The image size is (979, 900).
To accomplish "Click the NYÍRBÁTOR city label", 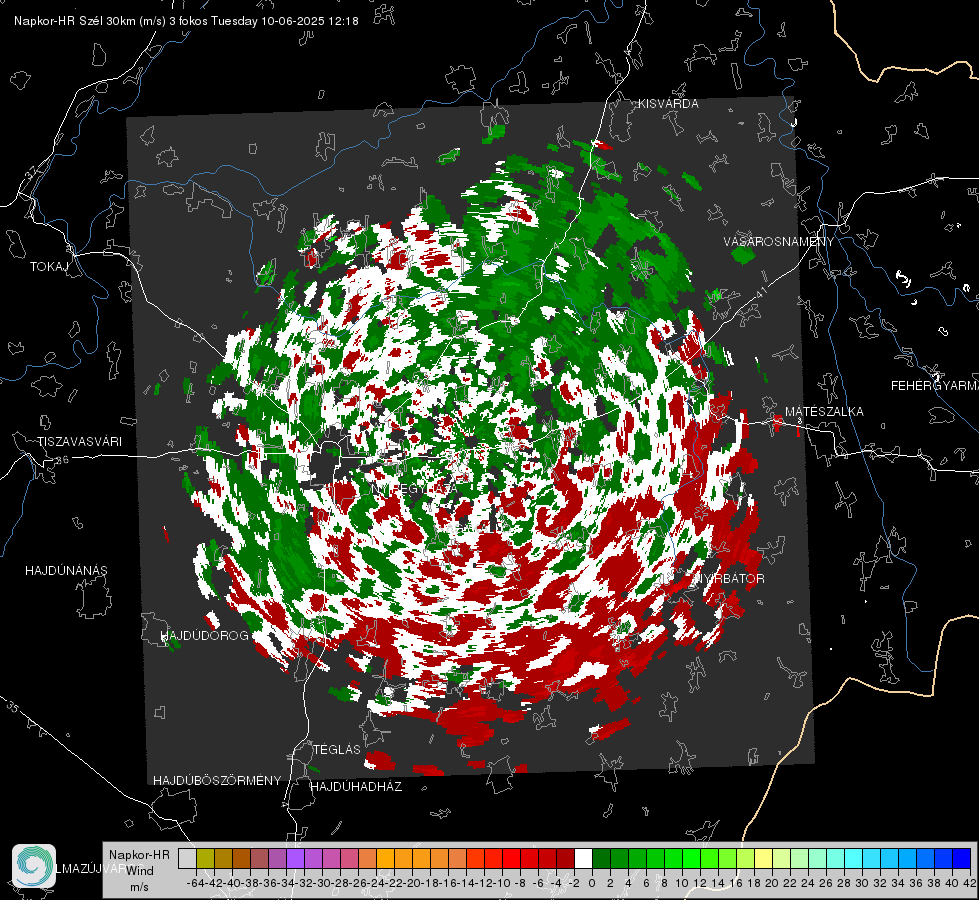I will coord(729,579).
